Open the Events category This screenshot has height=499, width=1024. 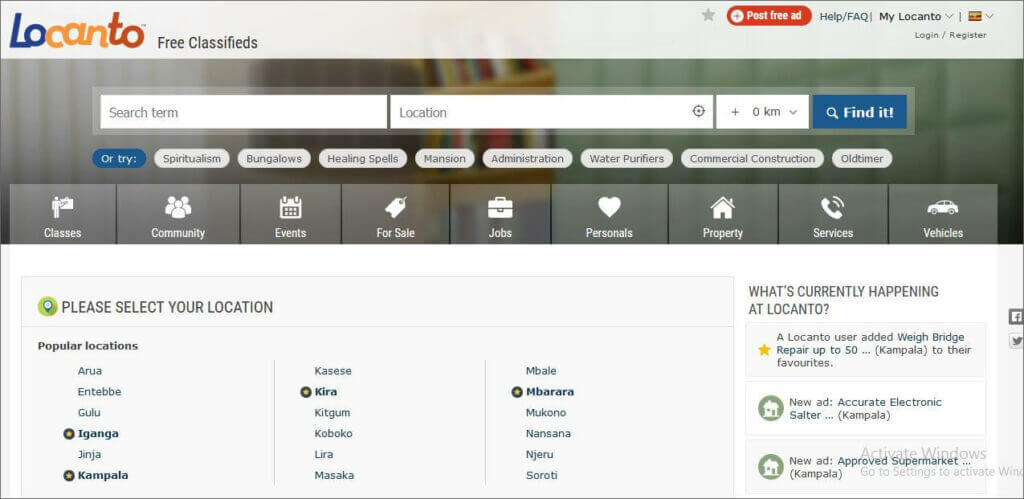tap(291, 214)
